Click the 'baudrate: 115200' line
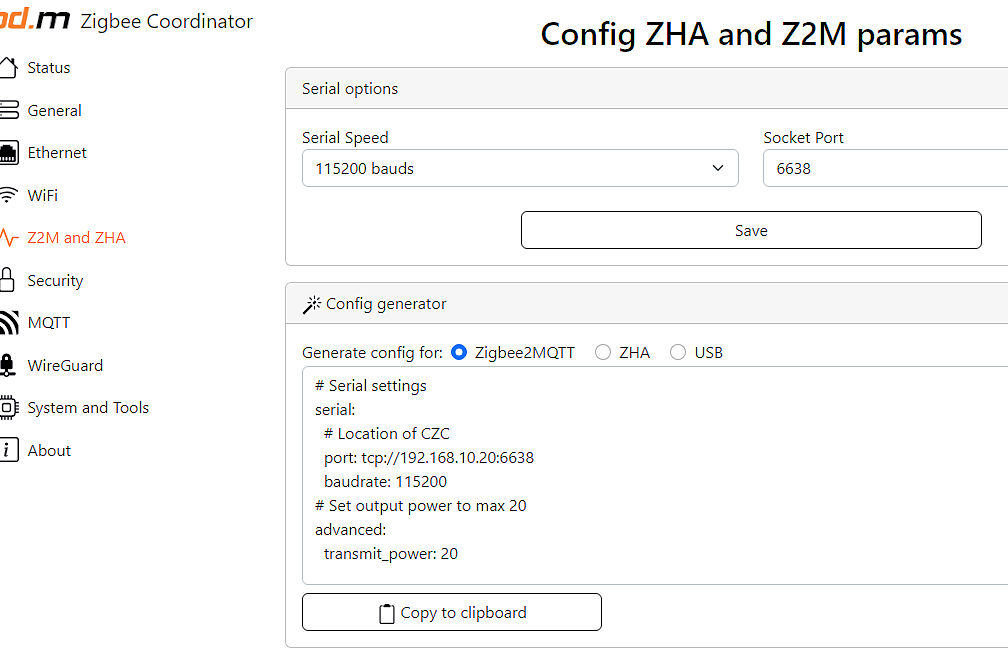Image resolution: width=1008 pixels, height=664 pixels. [385, 481]
